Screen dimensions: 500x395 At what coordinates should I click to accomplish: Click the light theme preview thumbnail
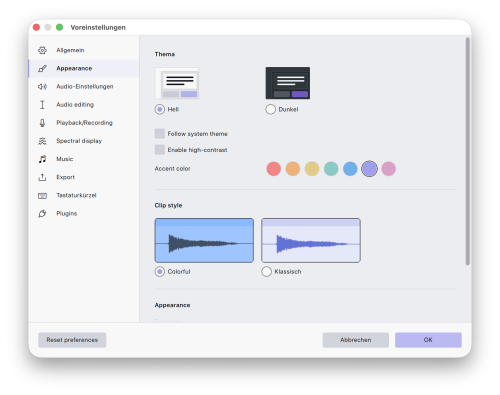(x=177, y=83)
